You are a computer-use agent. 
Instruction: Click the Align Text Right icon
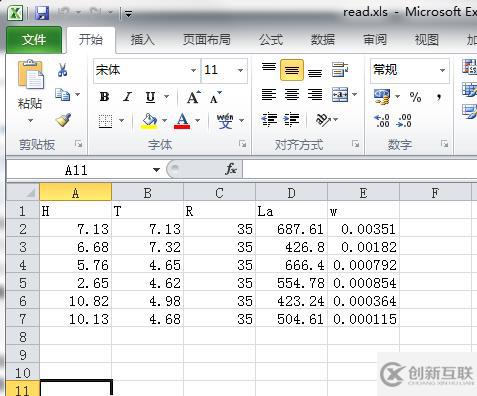click(315, 95)
